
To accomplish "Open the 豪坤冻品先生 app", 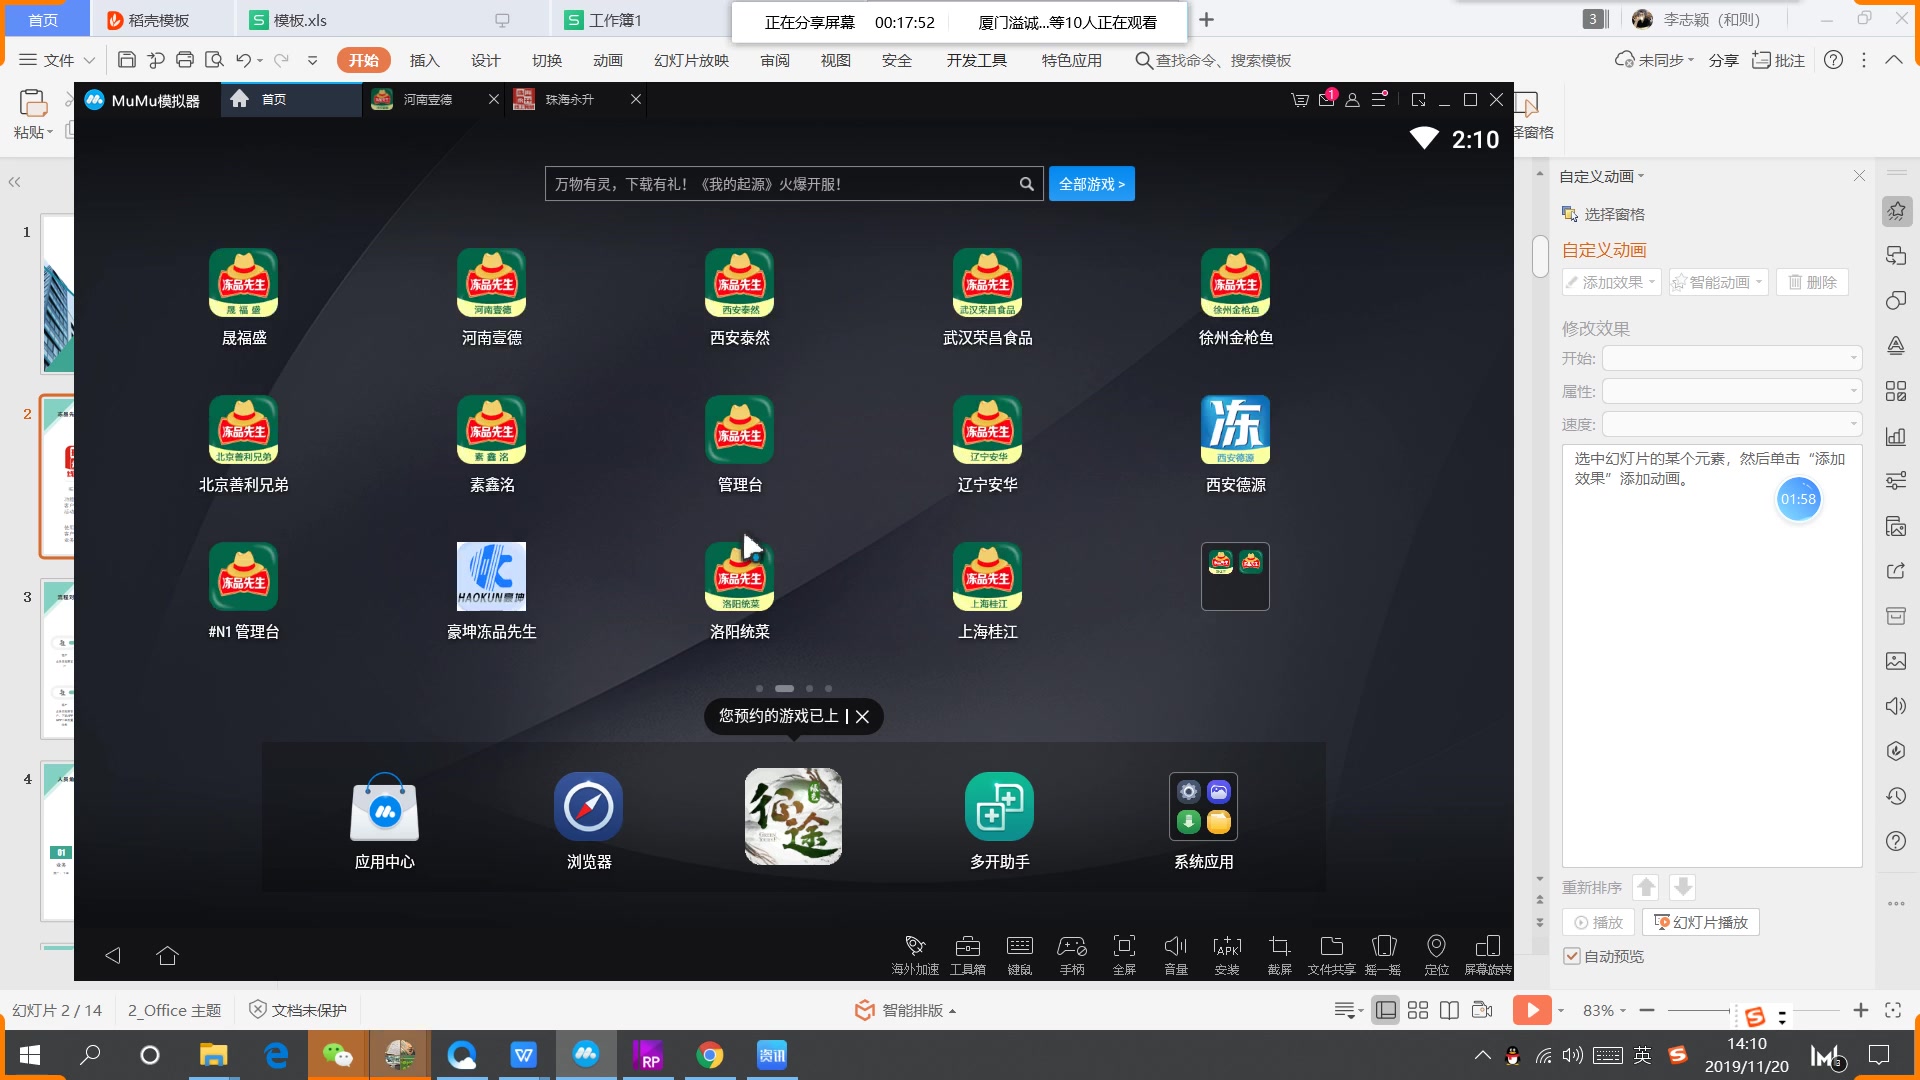I will 491,577.
